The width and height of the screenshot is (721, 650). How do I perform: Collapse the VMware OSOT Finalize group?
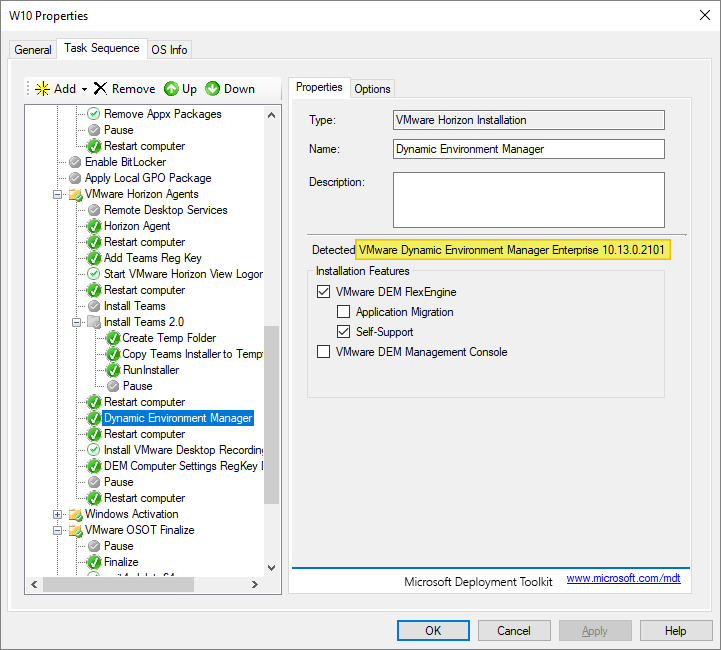click(x=59, y=530)
